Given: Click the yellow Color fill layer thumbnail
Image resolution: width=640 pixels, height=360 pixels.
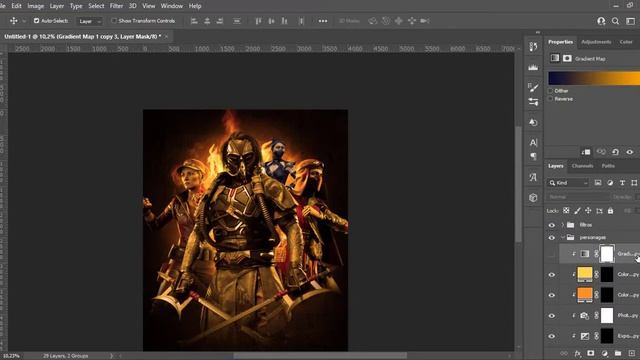Looking at the screenshot, I should [584, 274].
